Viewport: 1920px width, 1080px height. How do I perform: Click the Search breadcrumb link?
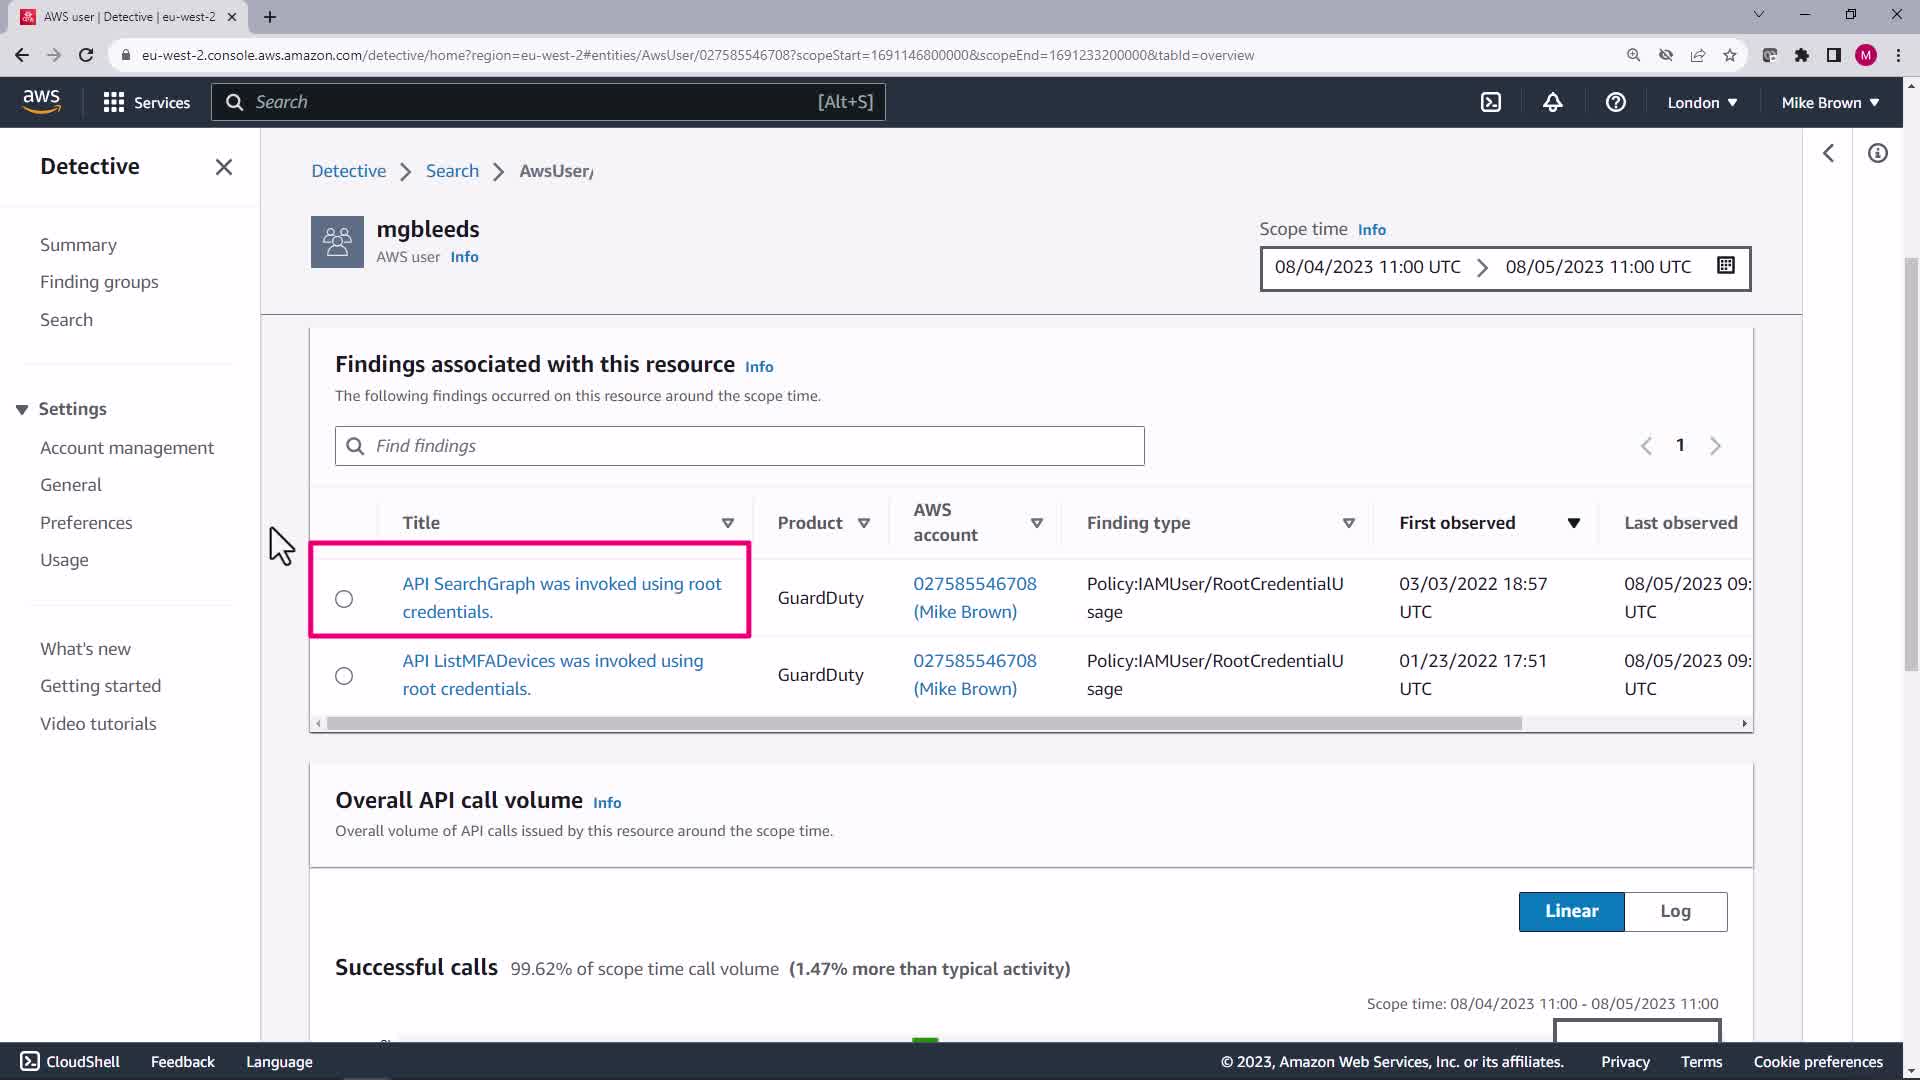tap(452, 171)
